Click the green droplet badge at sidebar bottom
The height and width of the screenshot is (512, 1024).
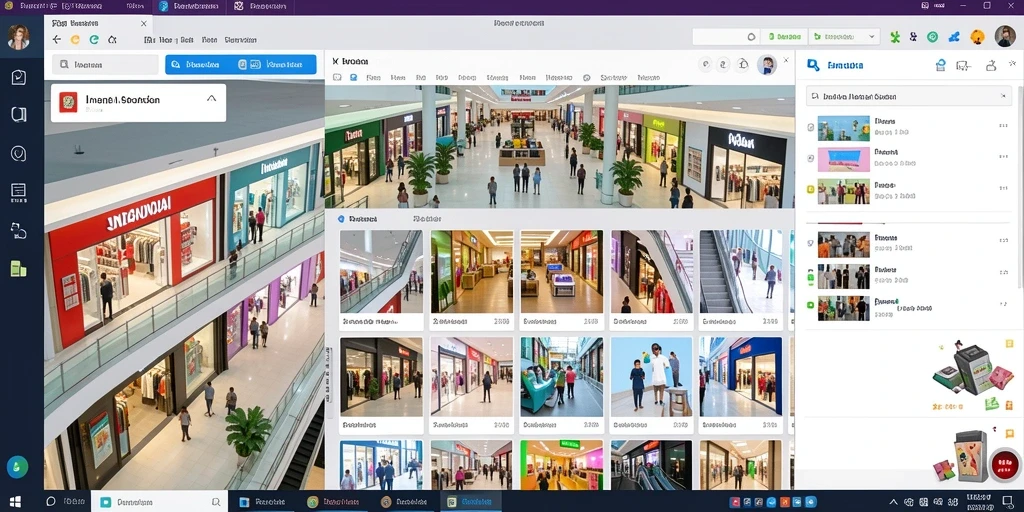(x=18, y=467)
